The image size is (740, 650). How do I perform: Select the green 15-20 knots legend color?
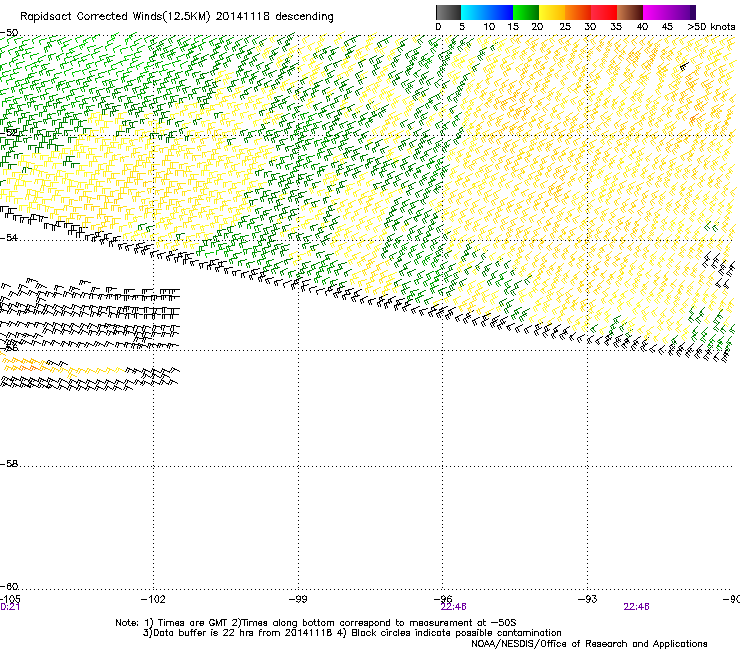click(x=526, y=12)
